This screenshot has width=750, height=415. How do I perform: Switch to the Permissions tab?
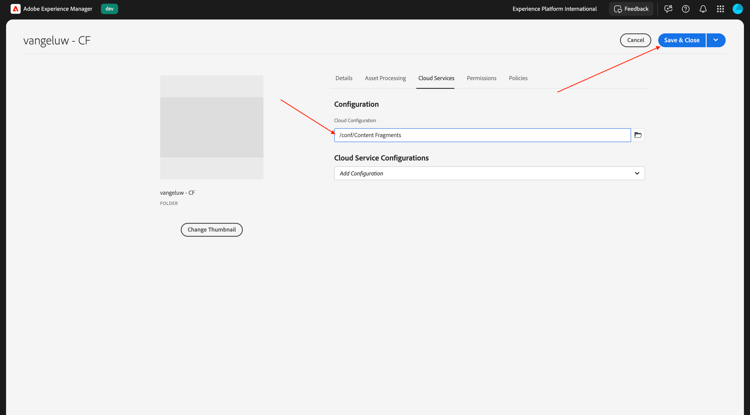point(481,78)
